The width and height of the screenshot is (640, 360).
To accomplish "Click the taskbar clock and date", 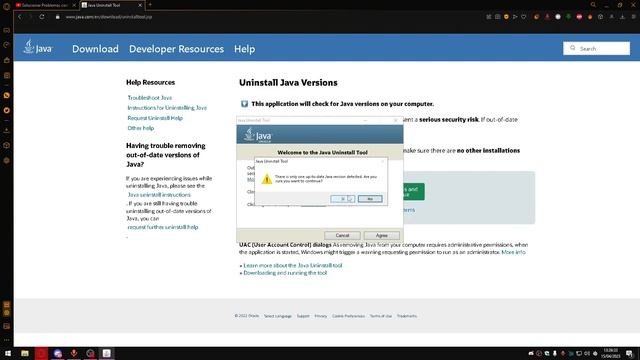I will coord(611,353).
